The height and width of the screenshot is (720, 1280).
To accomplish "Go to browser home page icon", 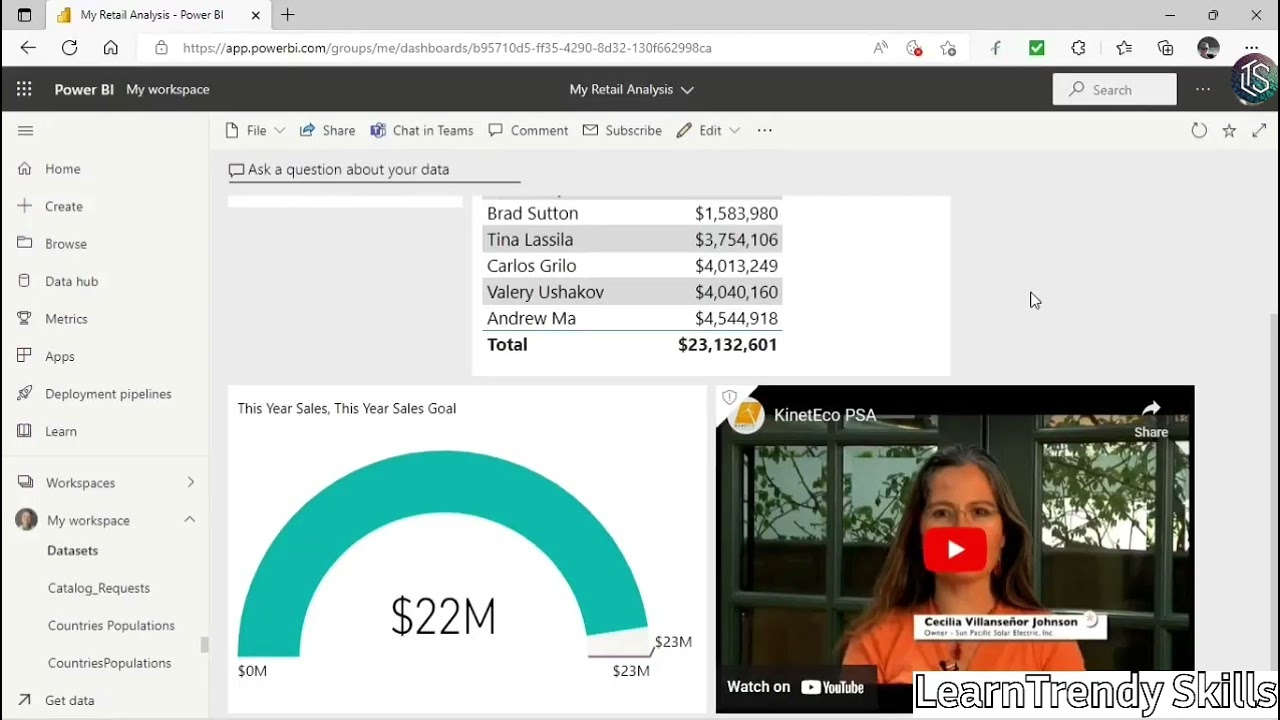I will click(111, 47).
